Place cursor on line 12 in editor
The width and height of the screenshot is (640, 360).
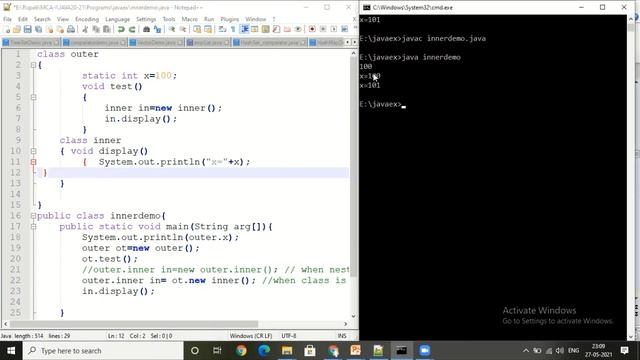point(192,173)
